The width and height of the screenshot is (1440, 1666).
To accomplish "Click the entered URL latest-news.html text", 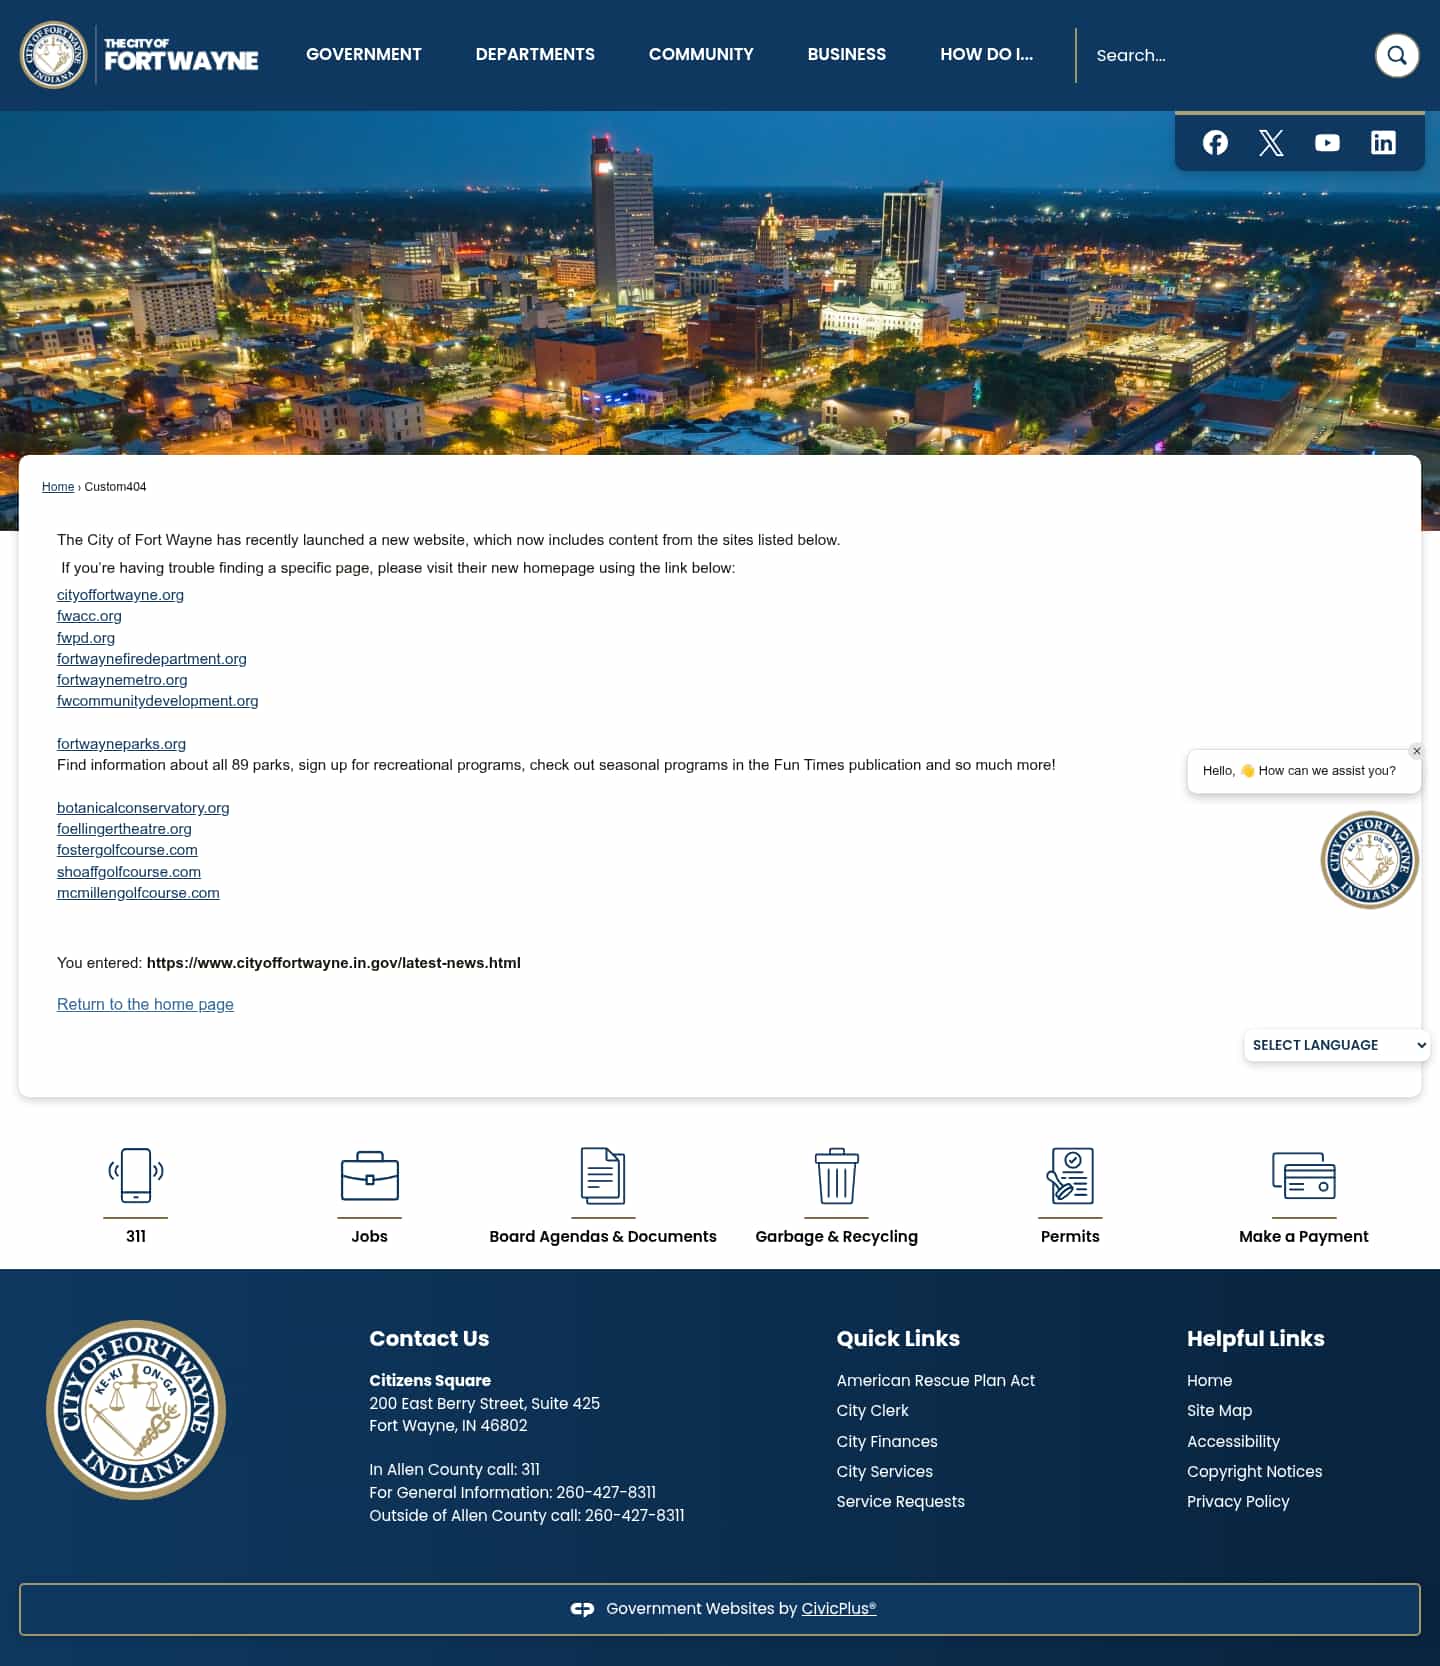I will [334, 963].
